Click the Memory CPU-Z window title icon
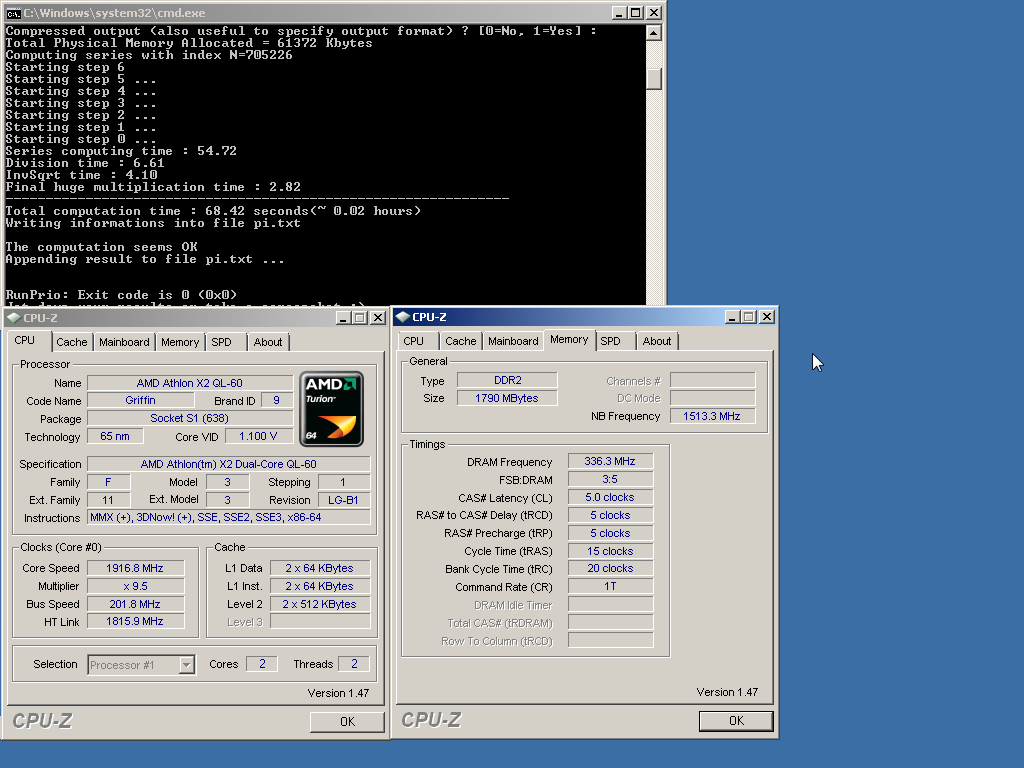The width and height of the screenshot is (1024, 768). coord(403,317)
